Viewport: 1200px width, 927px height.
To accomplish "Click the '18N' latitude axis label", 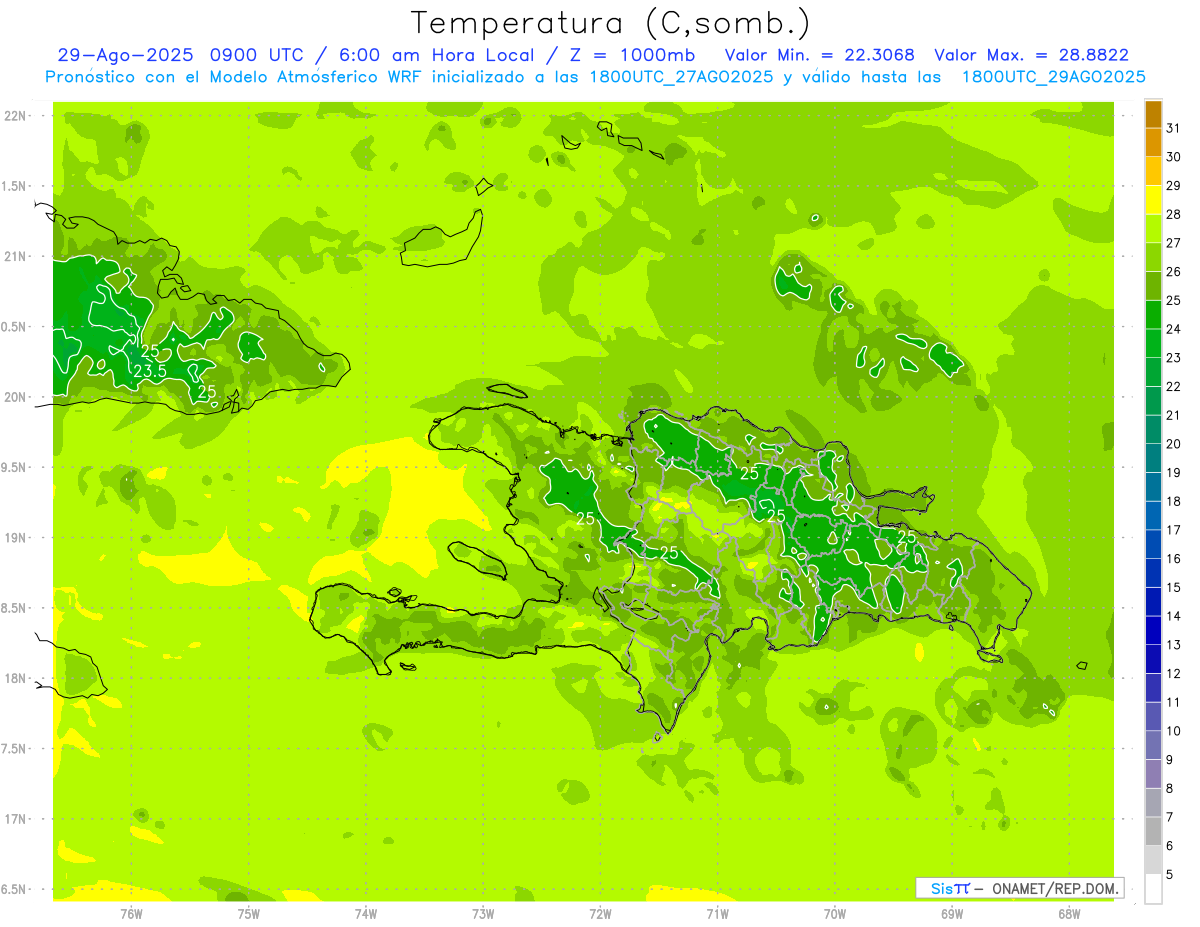I will 14,678.
